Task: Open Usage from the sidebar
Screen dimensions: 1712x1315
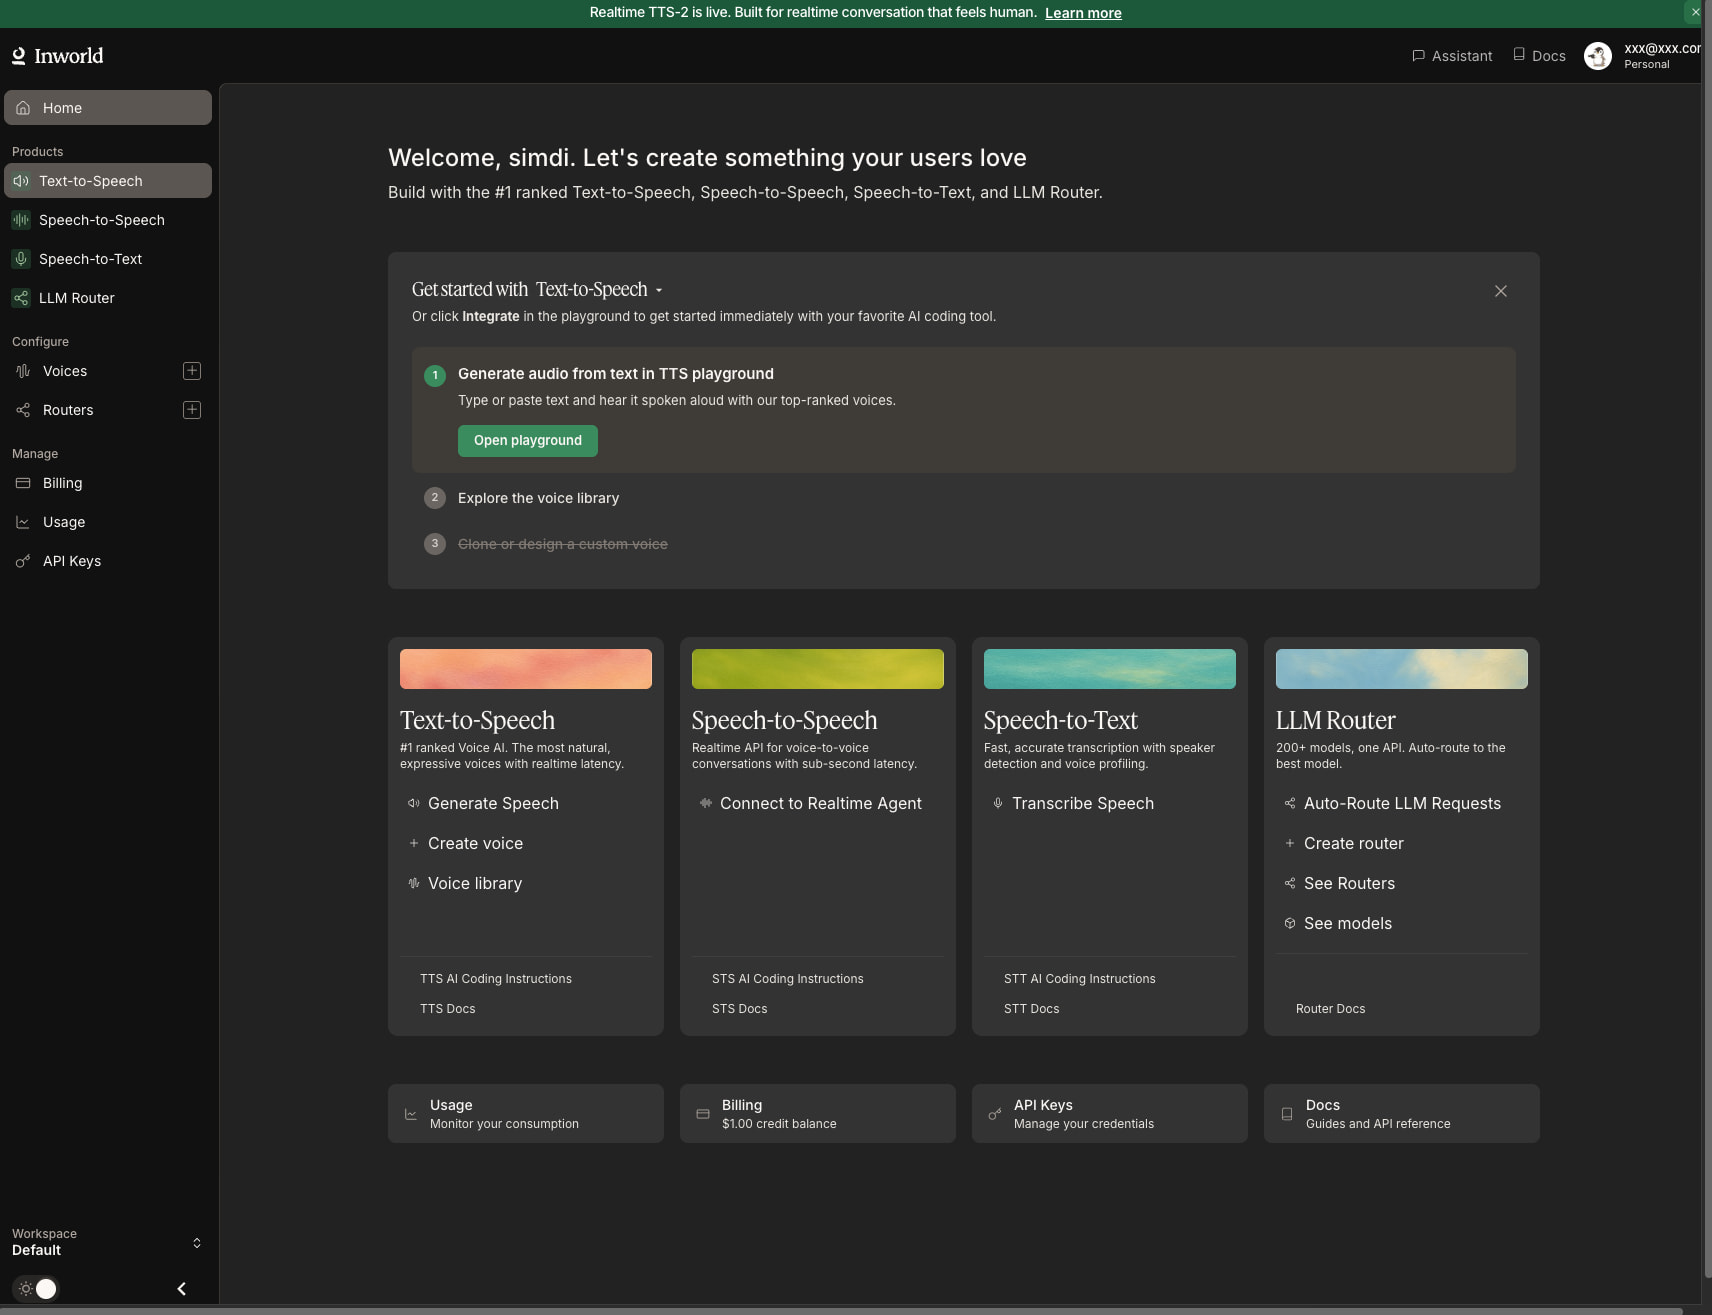Action: pos(108,522)
